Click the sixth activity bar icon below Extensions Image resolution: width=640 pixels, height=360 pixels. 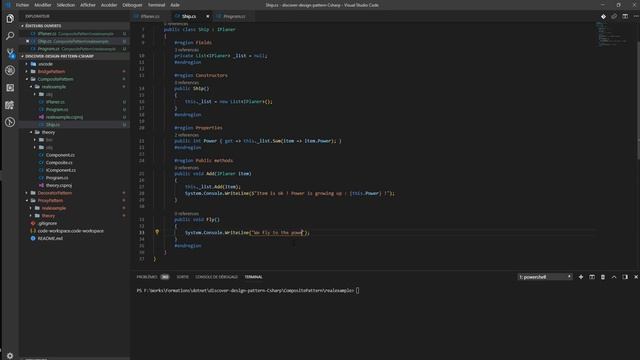pos(10,105)
